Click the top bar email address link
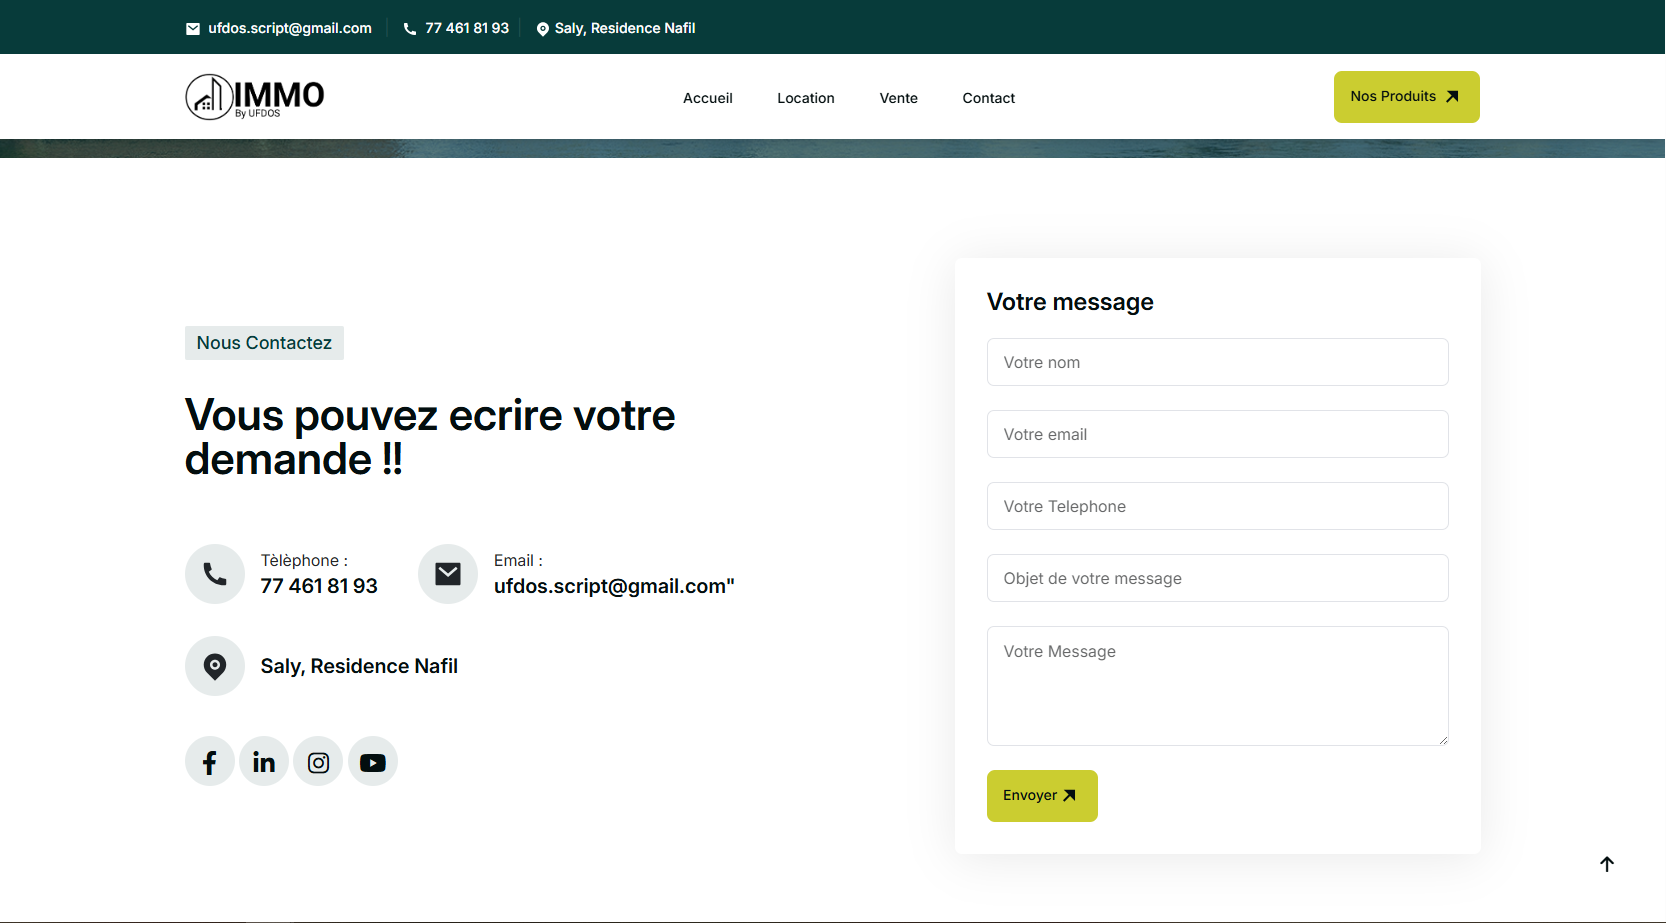Image resolution: width=1666 pixels, height=923 pixels. 289,28
